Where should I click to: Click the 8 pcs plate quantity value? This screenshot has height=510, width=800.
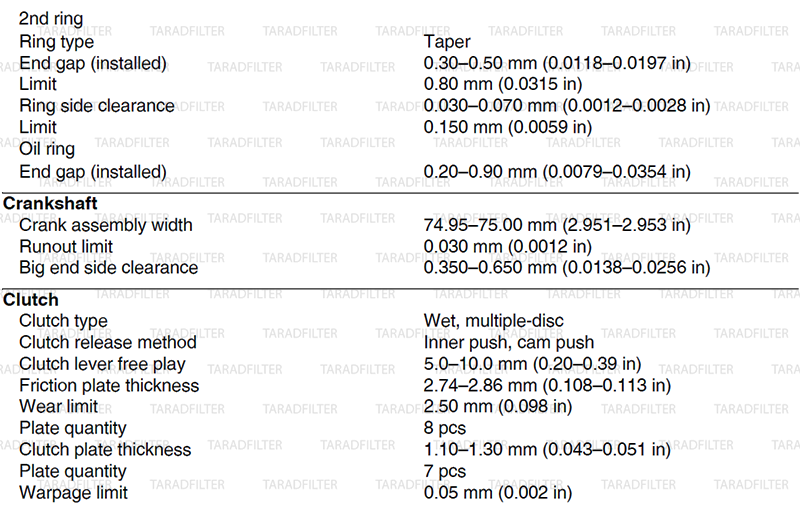445,428
